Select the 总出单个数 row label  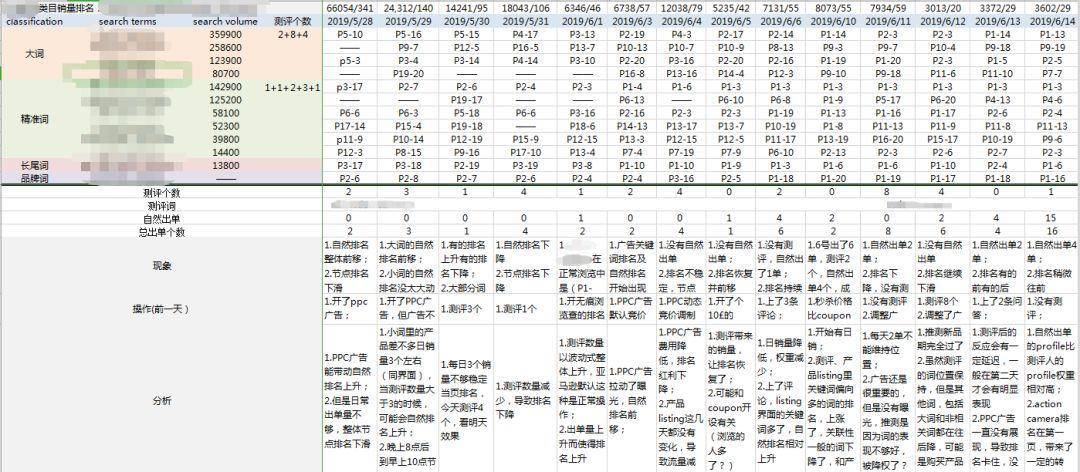[x=162, y=232]
